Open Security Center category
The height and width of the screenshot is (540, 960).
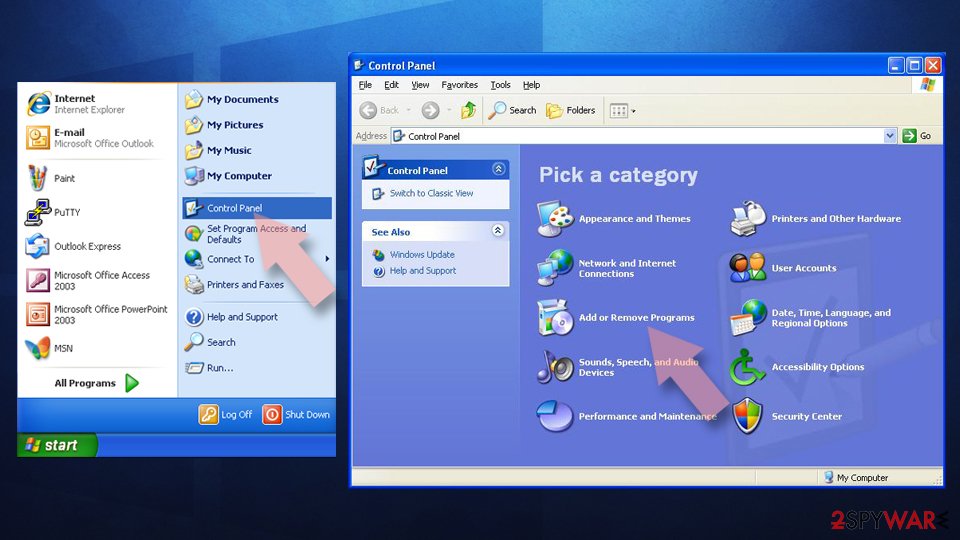click(x=786, y=416)
